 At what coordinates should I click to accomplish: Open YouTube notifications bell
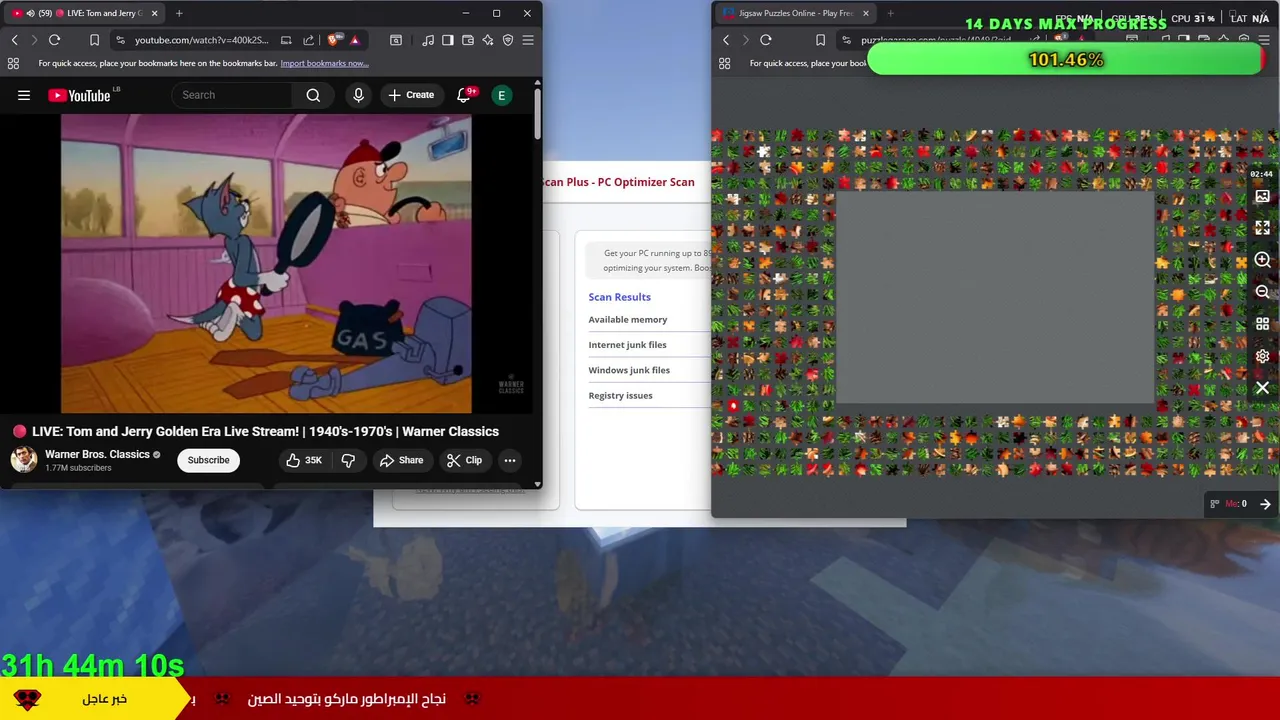click(464, 95)
